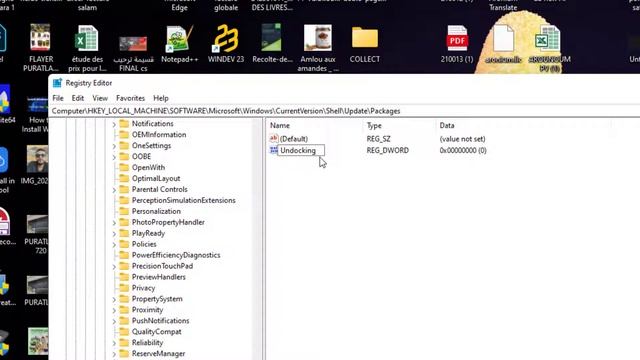Image resolution: width=640 pixels, height=360 pixels.
Task: Click the (value not set) data cell
Action: pos(462,139)
